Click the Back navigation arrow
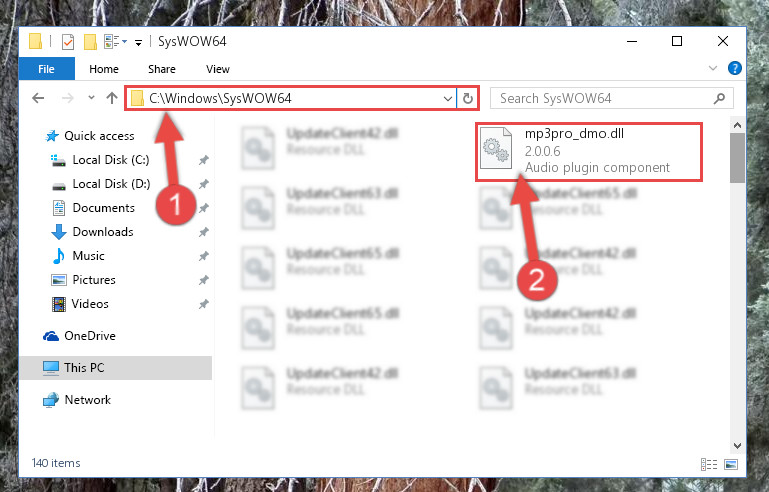769x492 pixels. point(38,98)
